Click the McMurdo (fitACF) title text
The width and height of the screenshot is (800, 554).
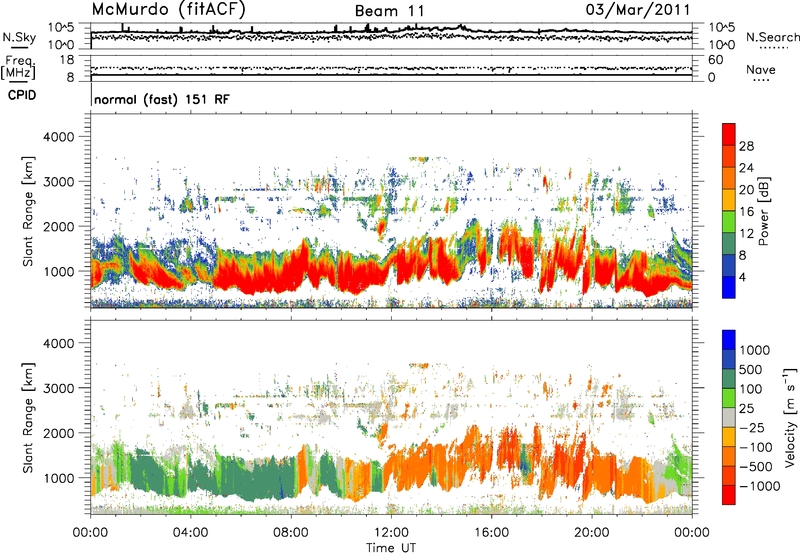(168, 10)
